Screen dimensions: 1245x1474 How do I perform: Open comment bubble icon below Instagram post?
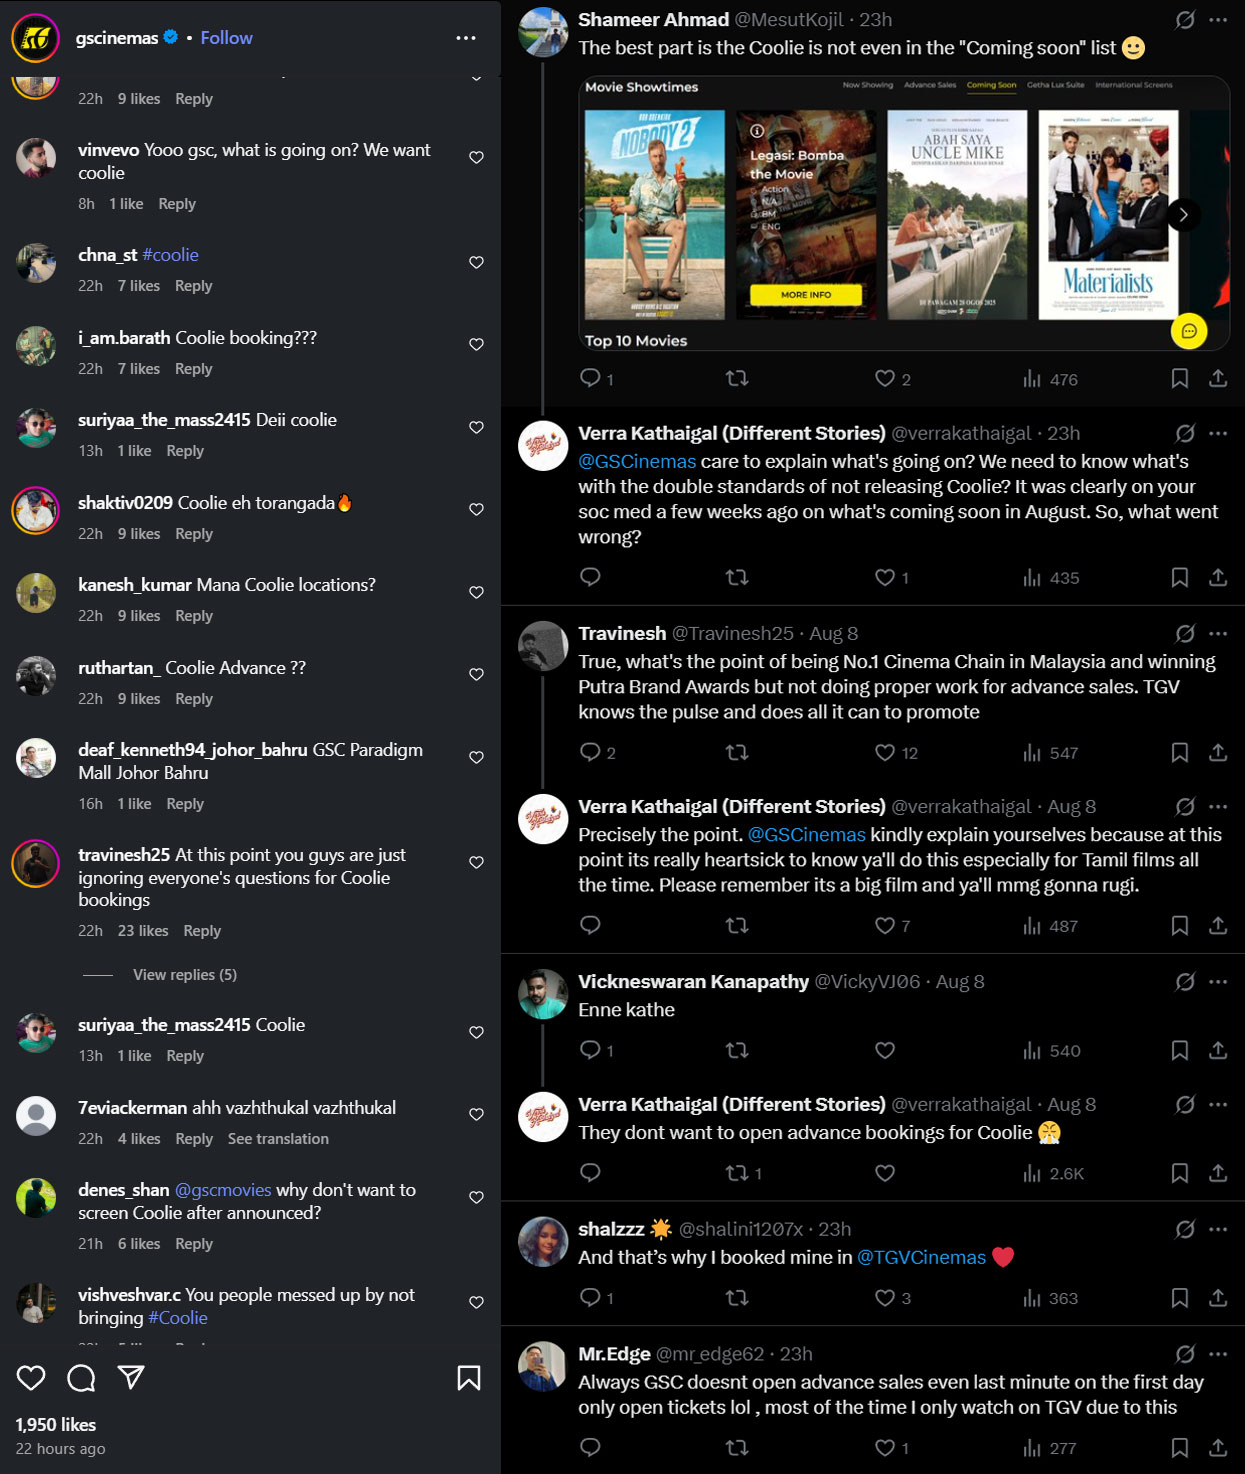point(81,1378)
